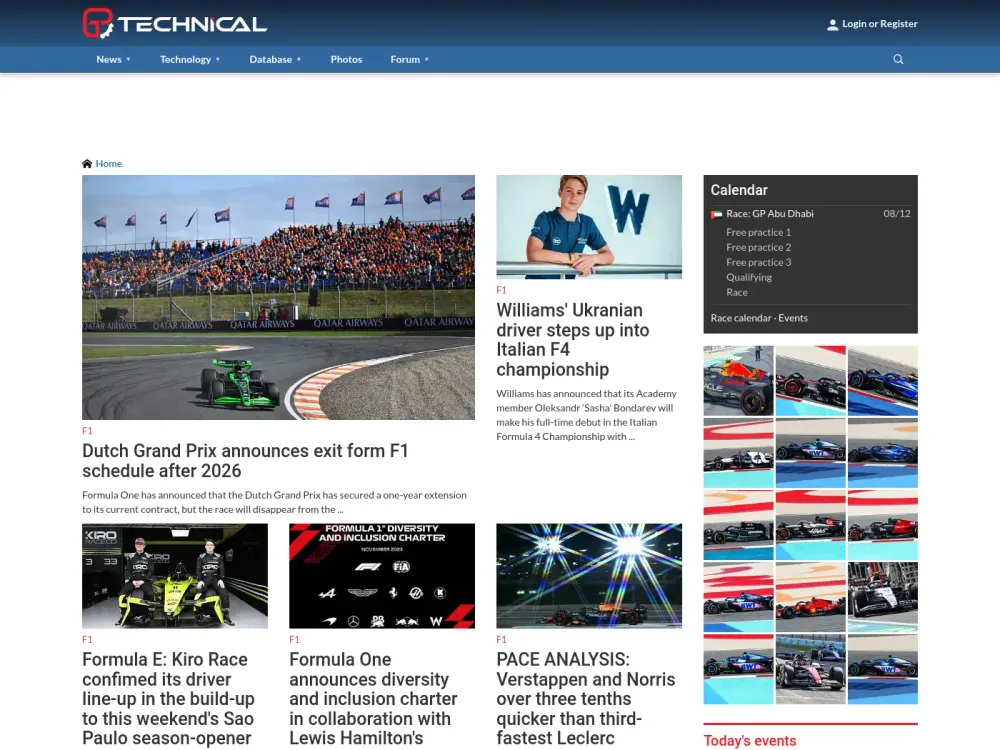Image resolution: width=1000 pixels, height=750 pixels.
Task: Click the Today's events heading
Action: coord(750,740)
